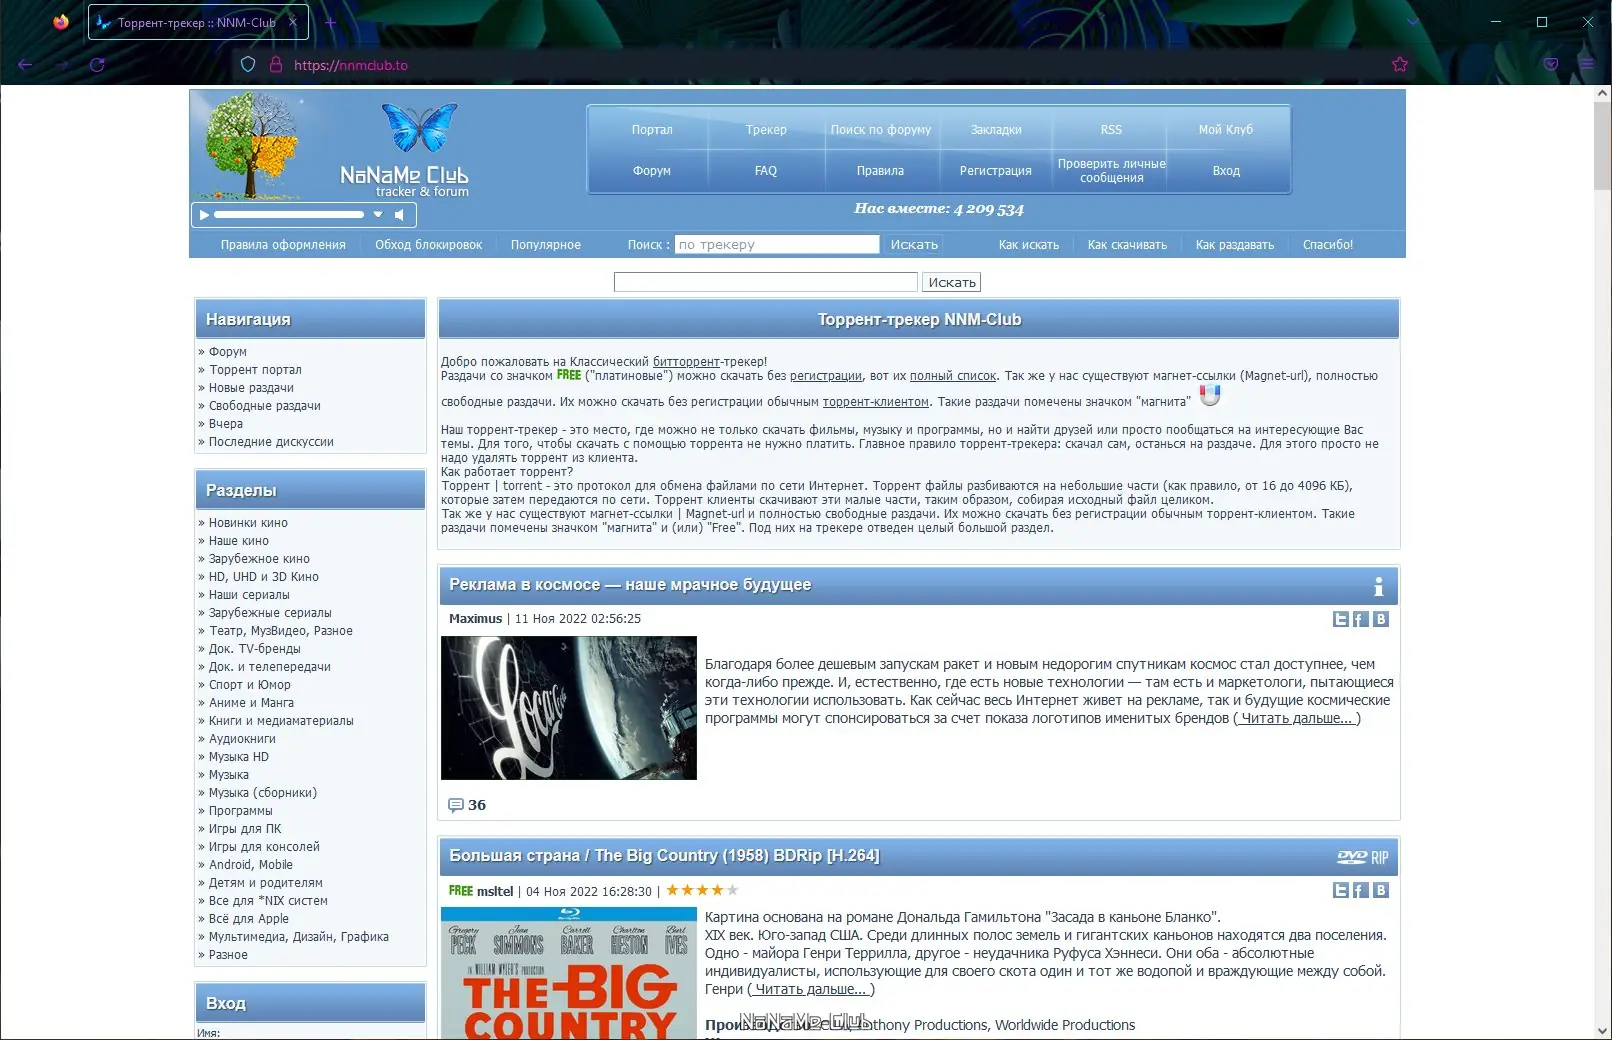Click Искать button below the header
This screenshot has width=1612, height=1040.
(x=951, y=283)
